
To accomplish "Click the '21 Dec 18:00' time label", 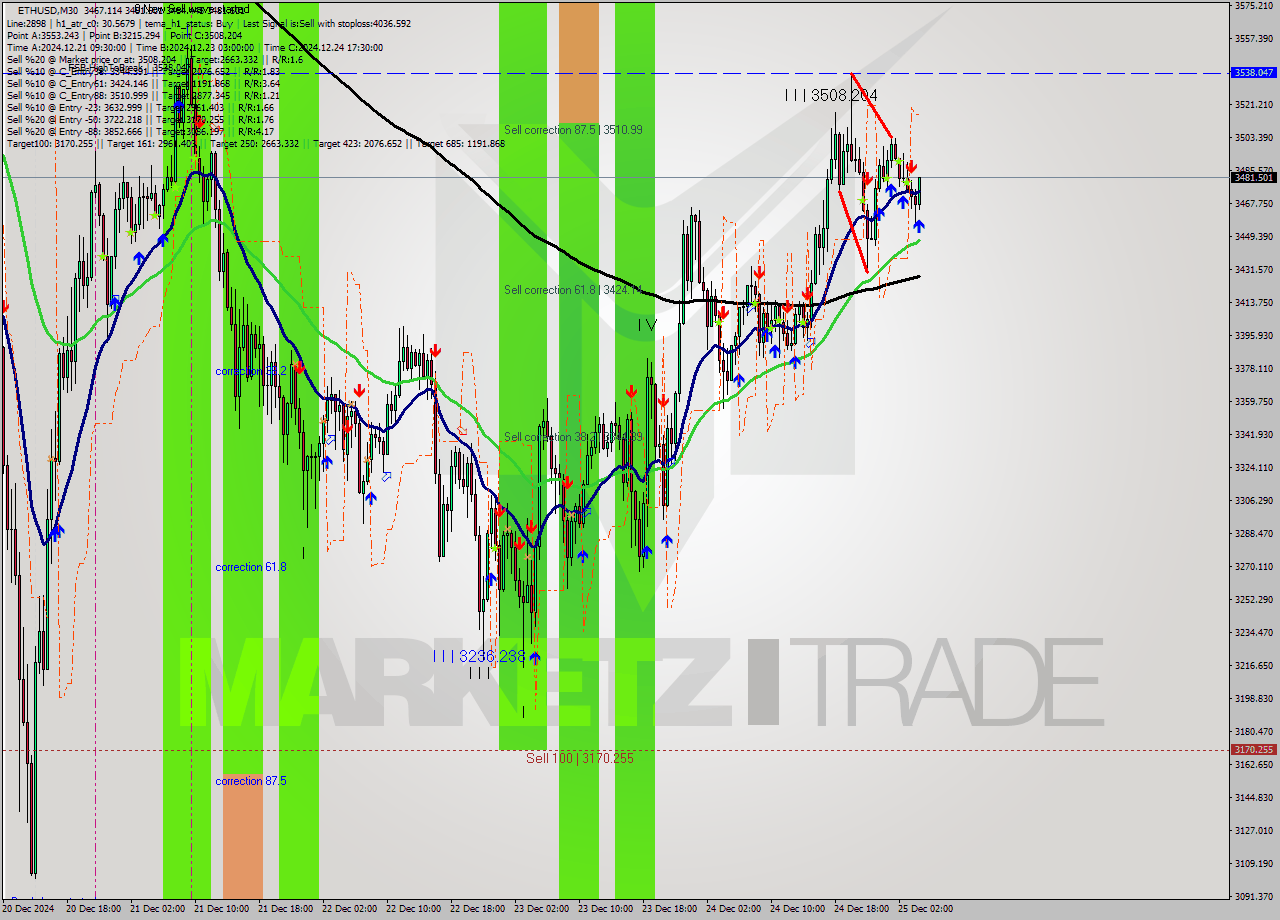I will 286,910.
